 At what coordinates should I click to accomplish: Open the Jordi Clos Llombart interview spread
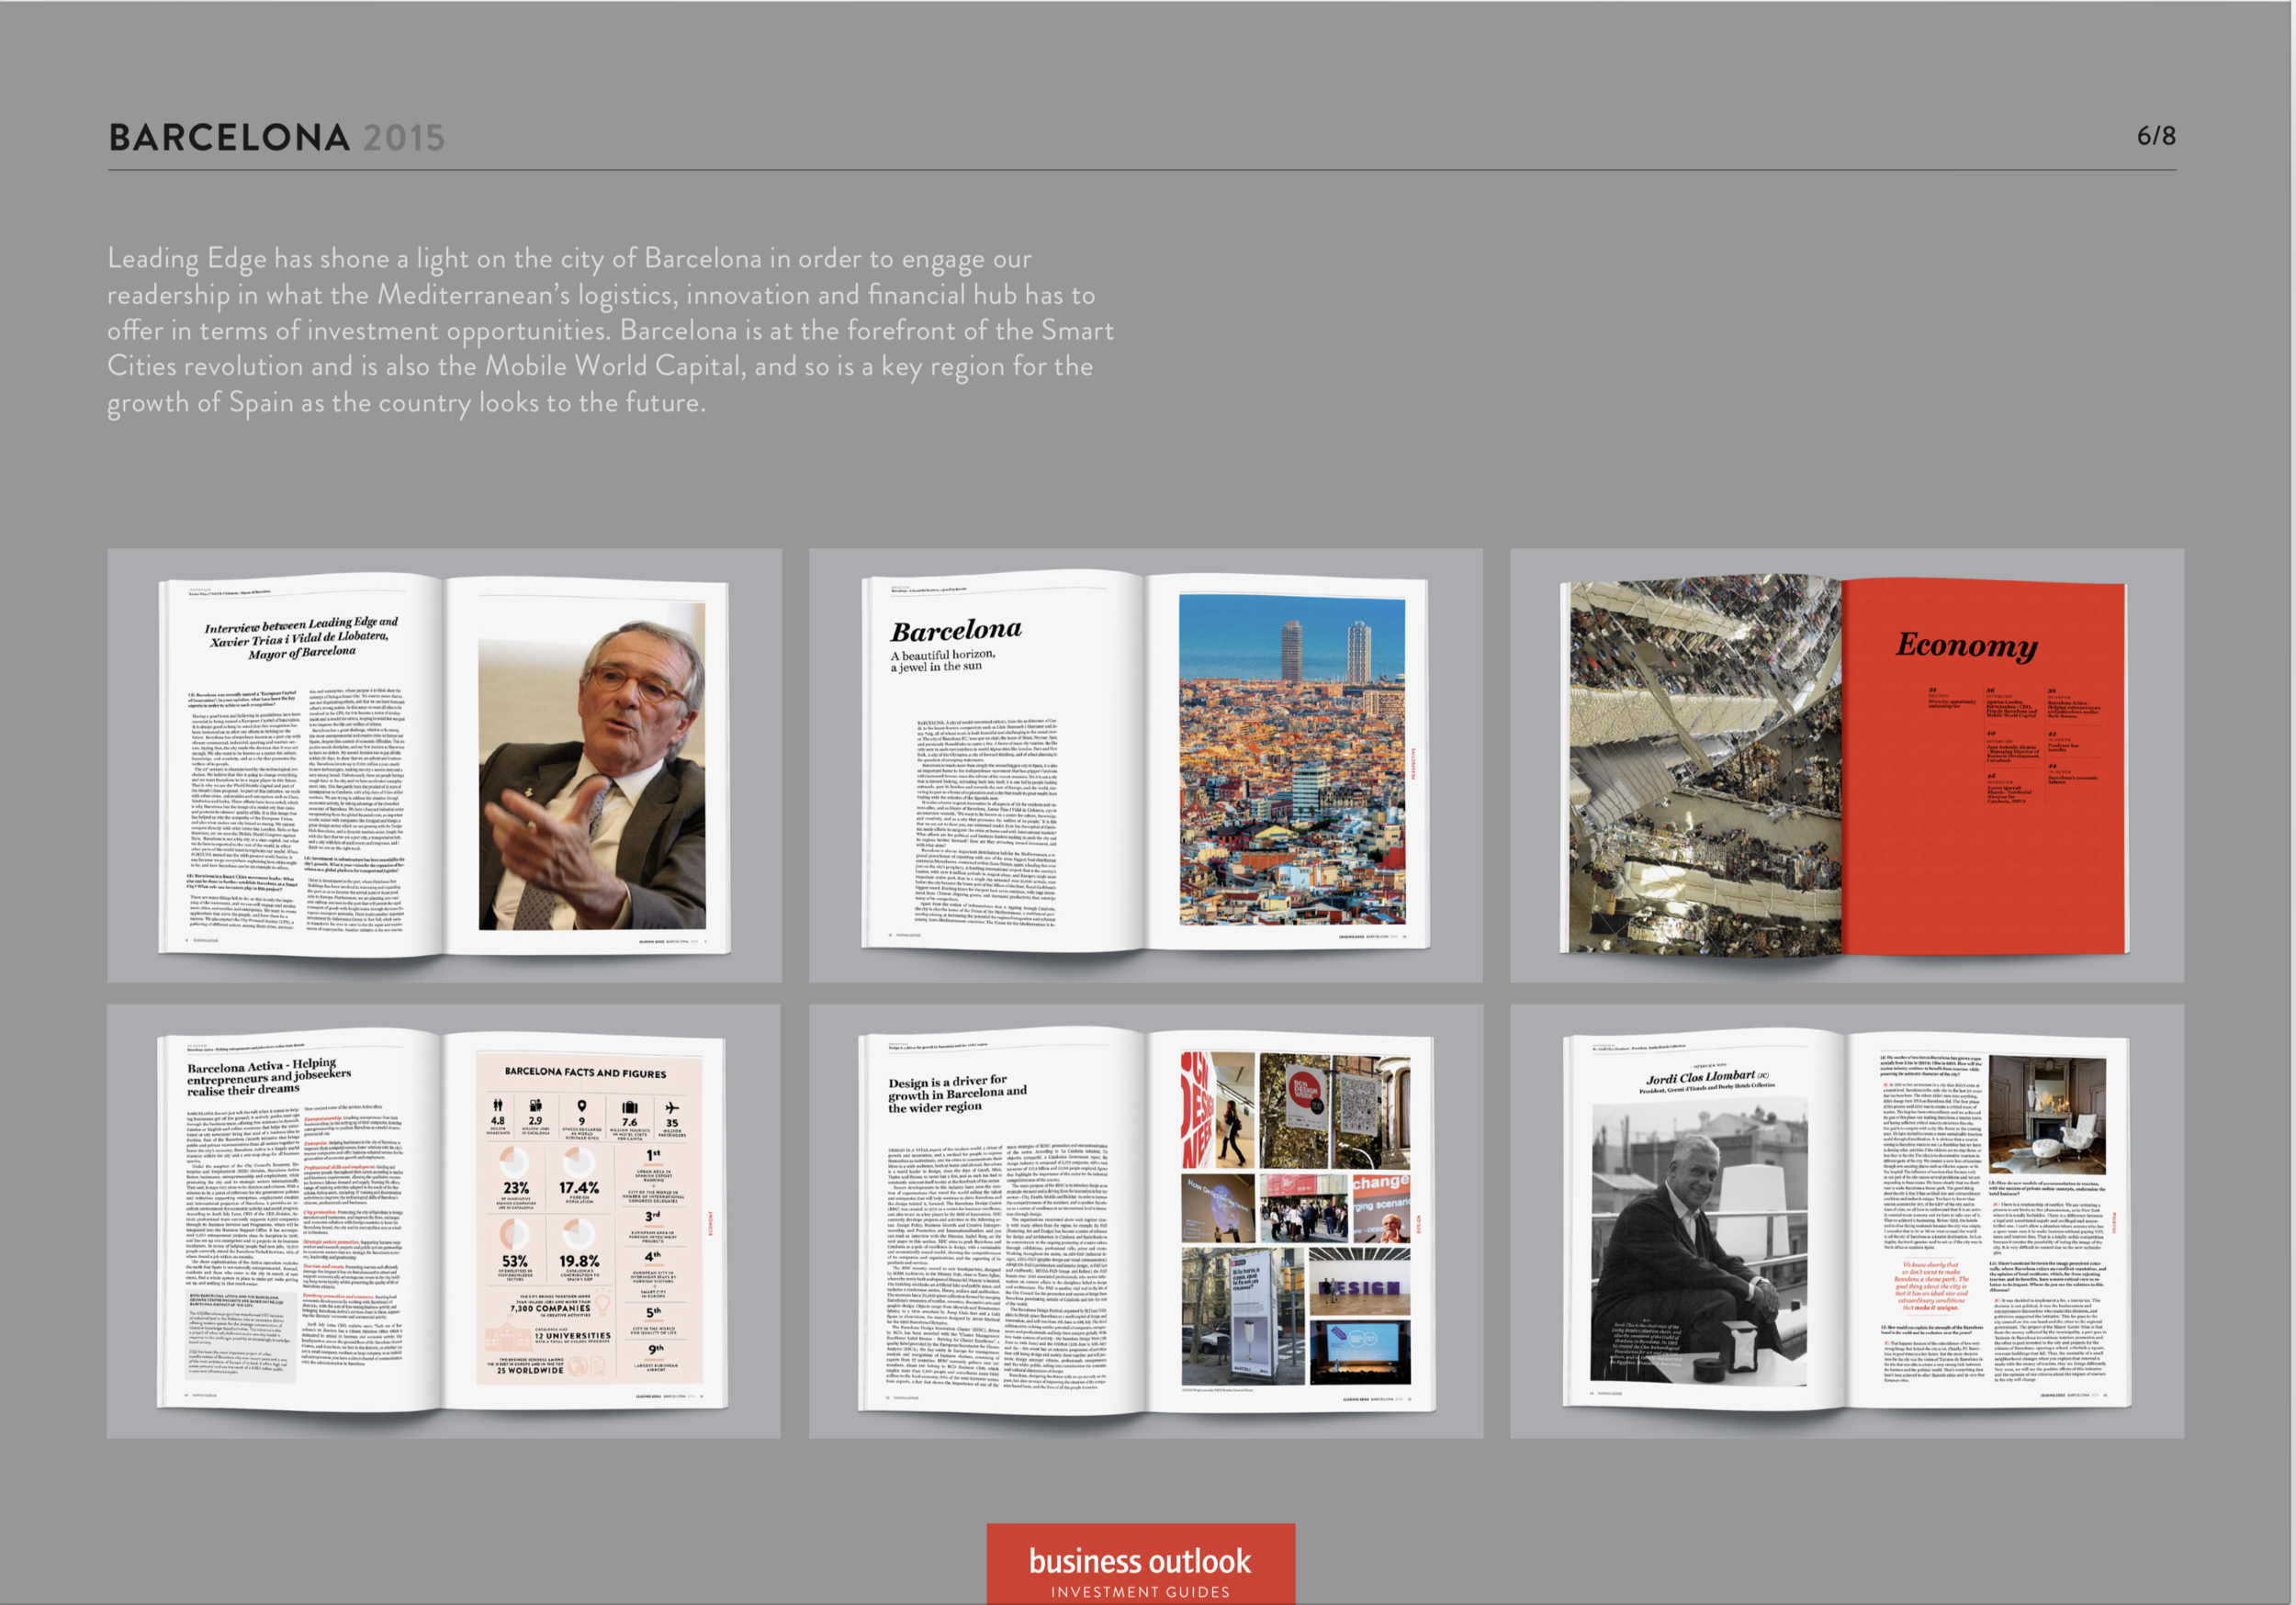pyautogui.click(x=1846, y=1220)
